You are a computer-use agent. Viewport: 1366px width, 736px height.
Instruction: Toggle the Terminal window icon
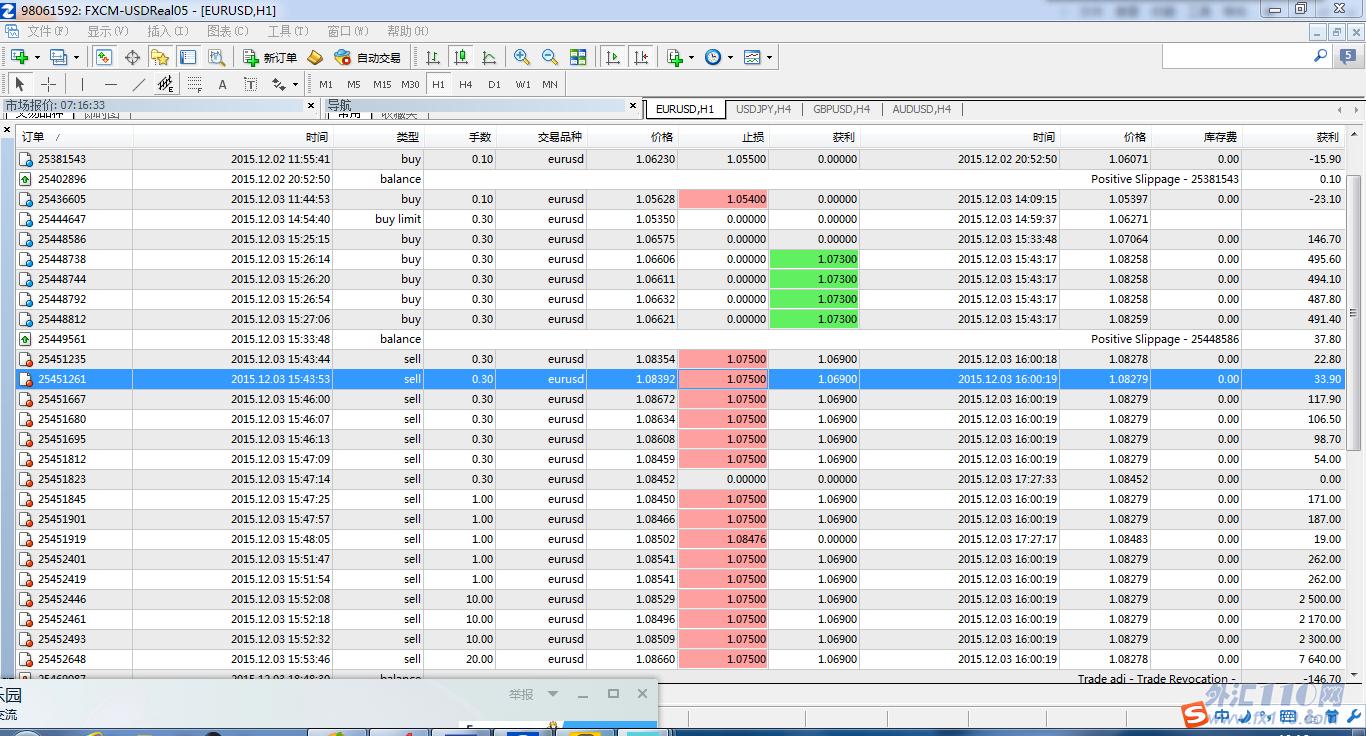point(188,57)
